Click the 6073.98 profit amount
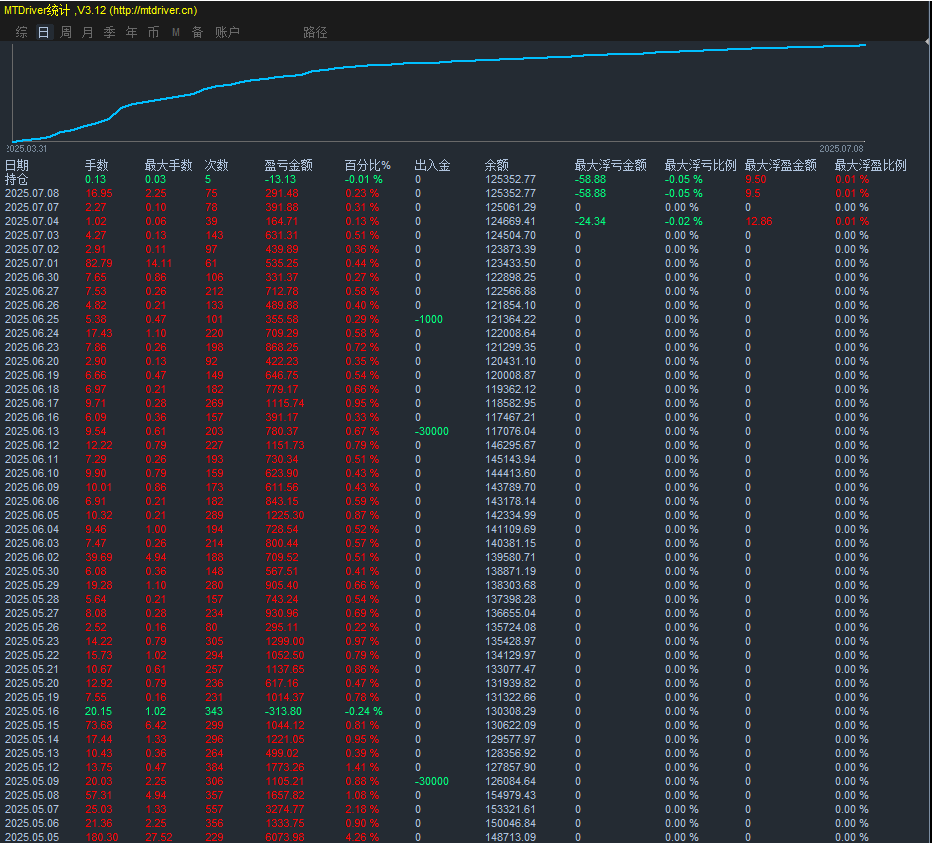The image size is (932, 844). pos(285,837)
